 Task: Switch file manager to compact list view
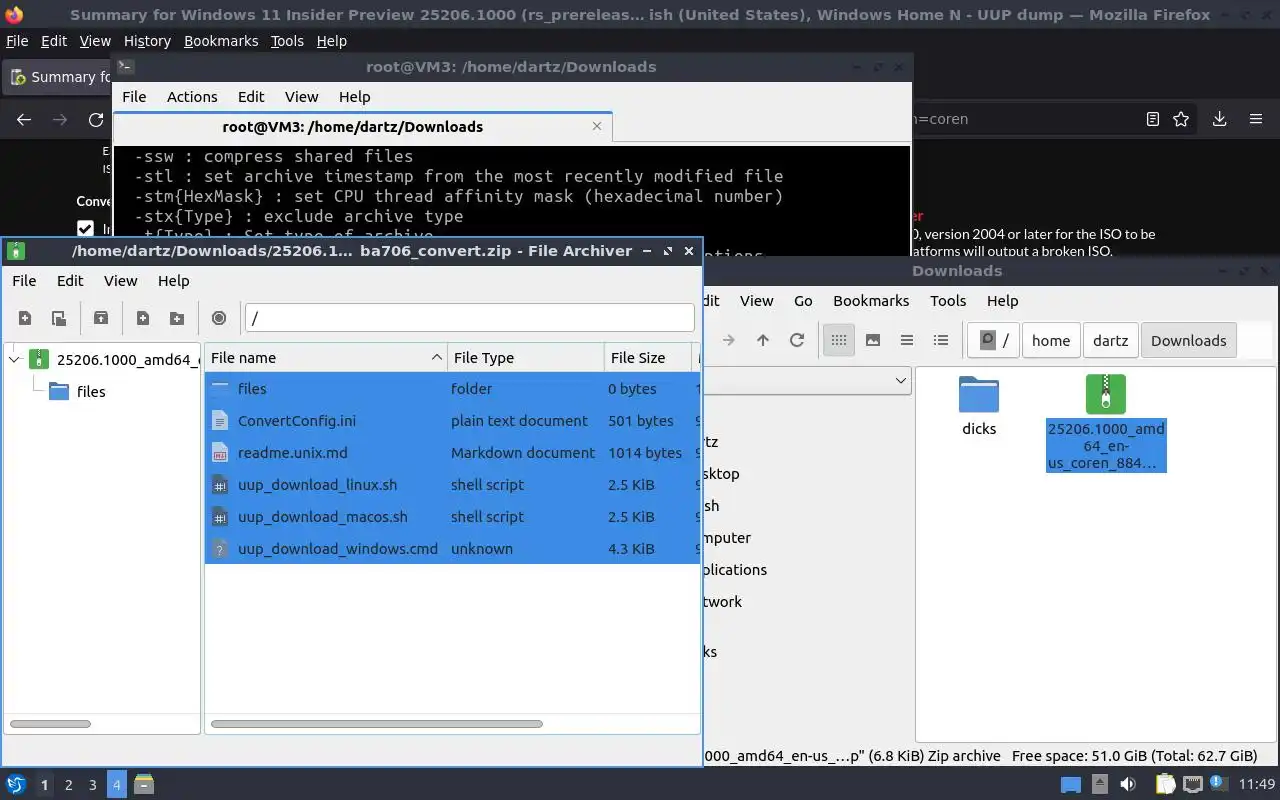pos(907,340)
